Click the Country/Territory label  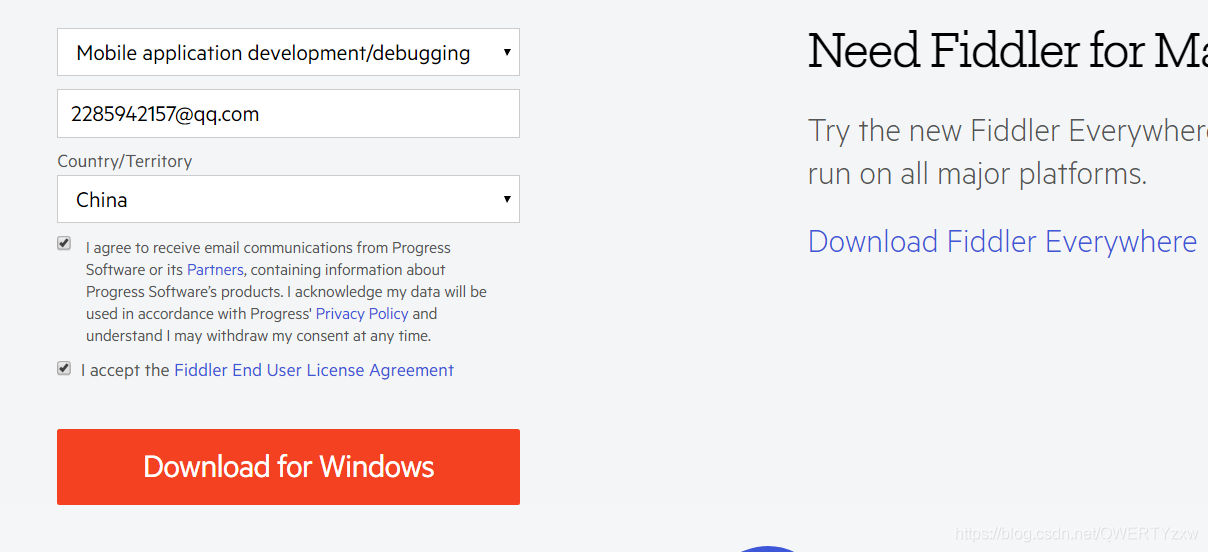pyautogui.click(x=124, y=161)
